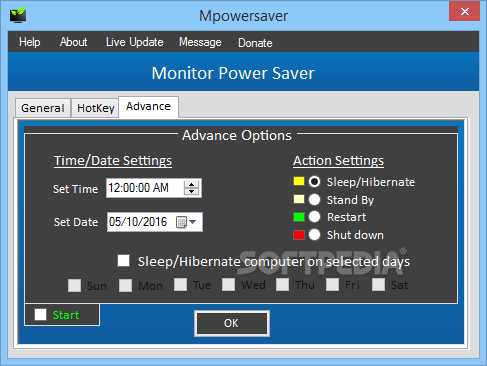The width and height of the screenshot is (487, 366).
Task: Open the Help menu
Action: (30, 42)
